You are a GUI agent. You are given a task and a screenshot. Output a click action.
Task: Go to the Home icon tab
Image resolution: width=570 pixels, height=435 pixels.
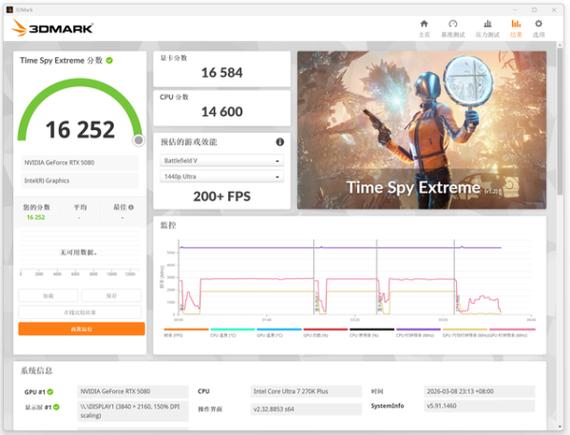coord(424,28)
